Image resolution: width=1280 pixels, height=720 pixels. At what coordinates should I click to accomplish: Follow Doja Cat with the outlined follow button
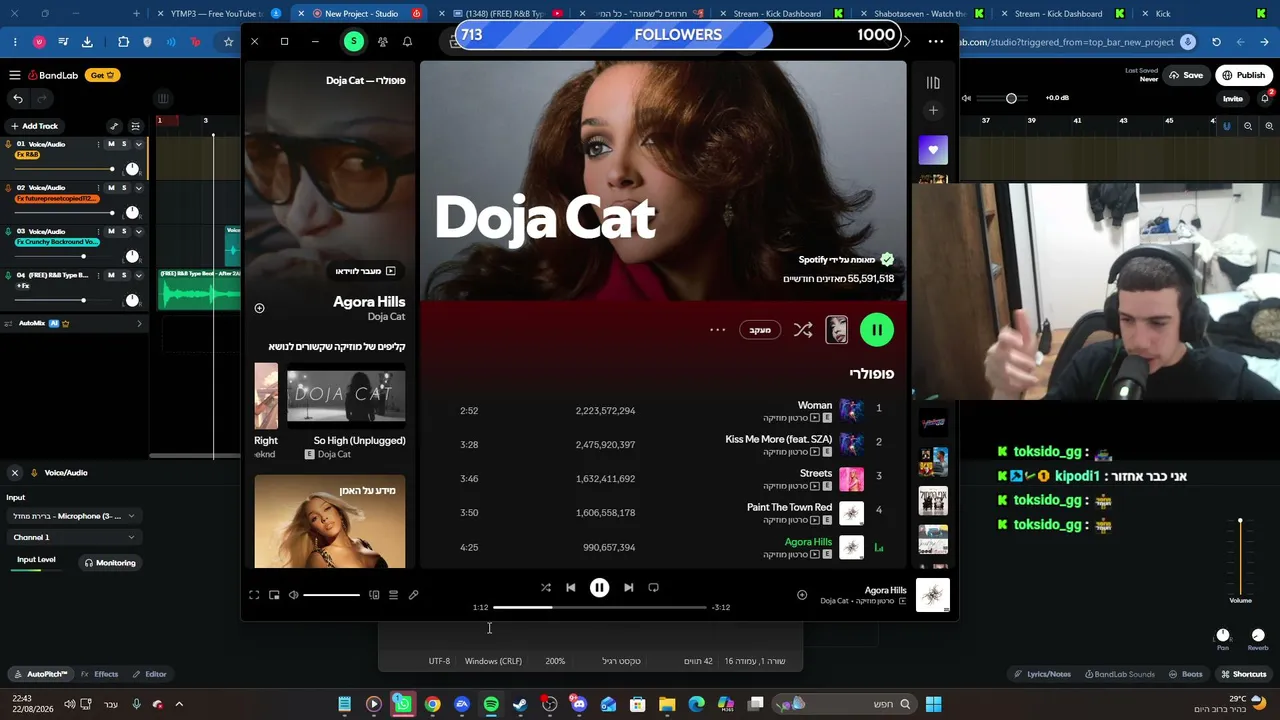pyautogui.click(x=761, y=330)
